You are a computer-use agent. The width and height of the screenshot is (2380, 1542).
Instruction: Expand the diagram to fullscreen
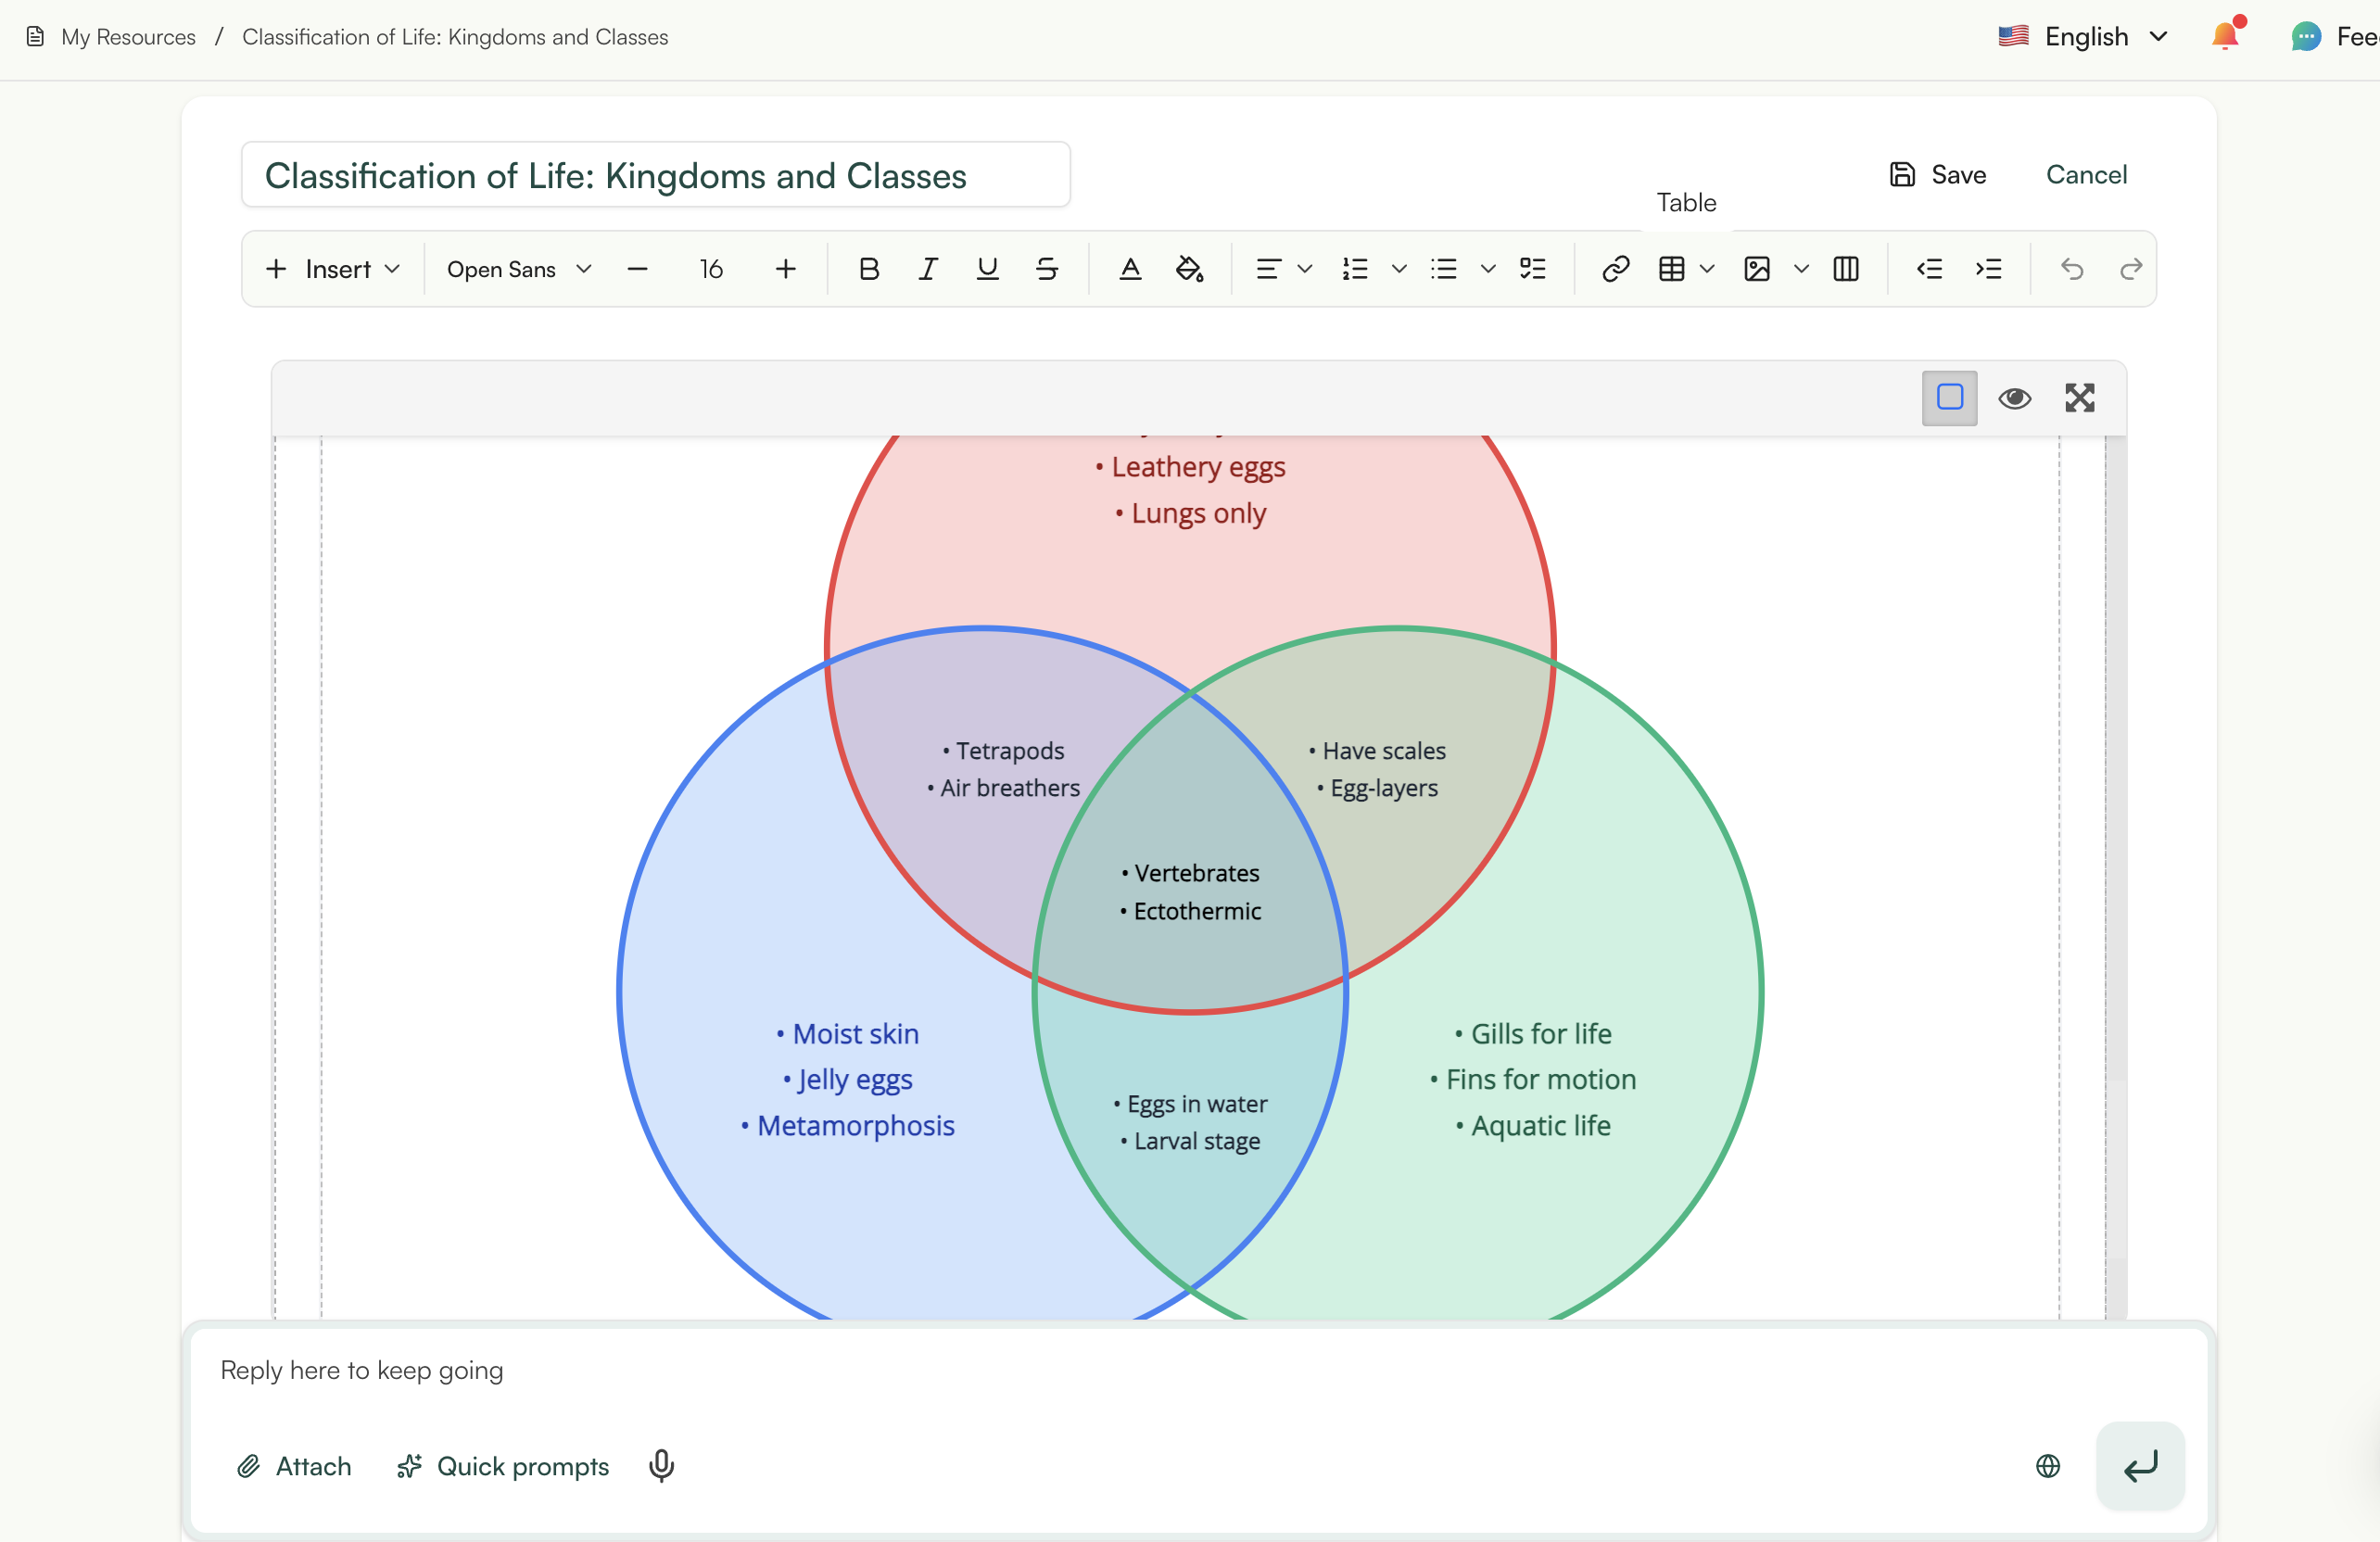coord(2080,398)
